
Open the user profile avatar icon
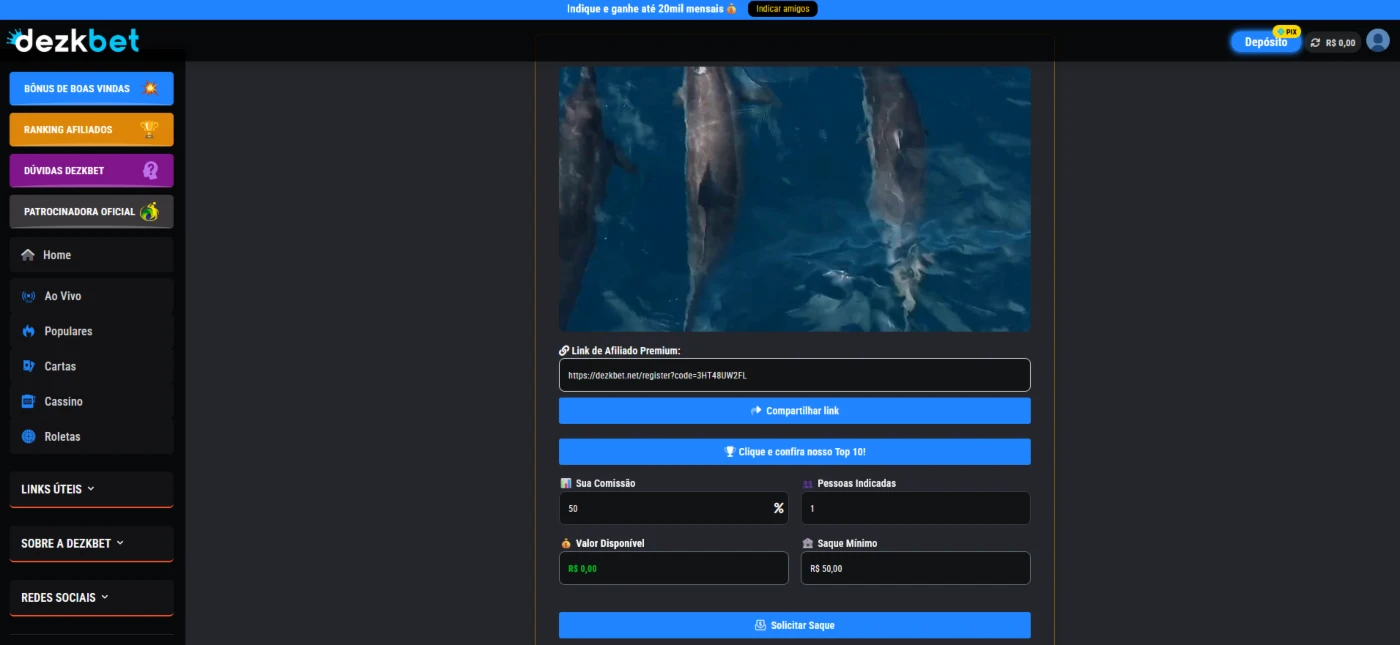(1377, 41)
